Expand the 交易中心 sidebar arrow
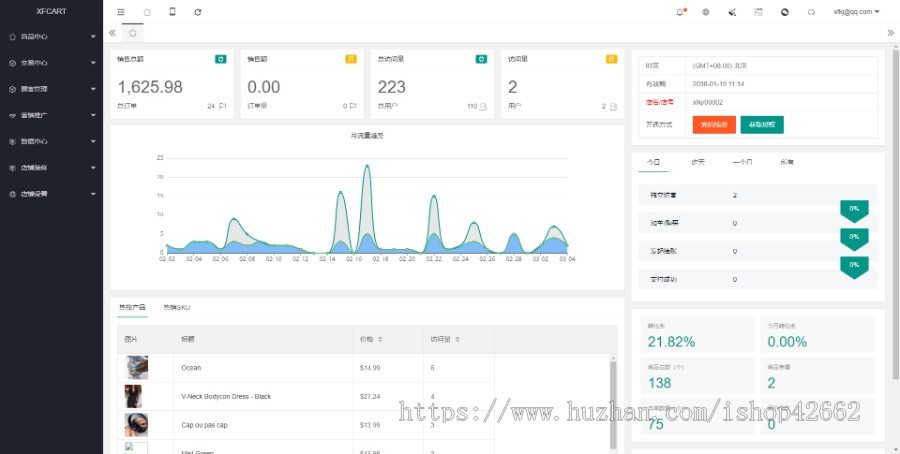Viewport: 900px width, 454px height. point(93,63)
